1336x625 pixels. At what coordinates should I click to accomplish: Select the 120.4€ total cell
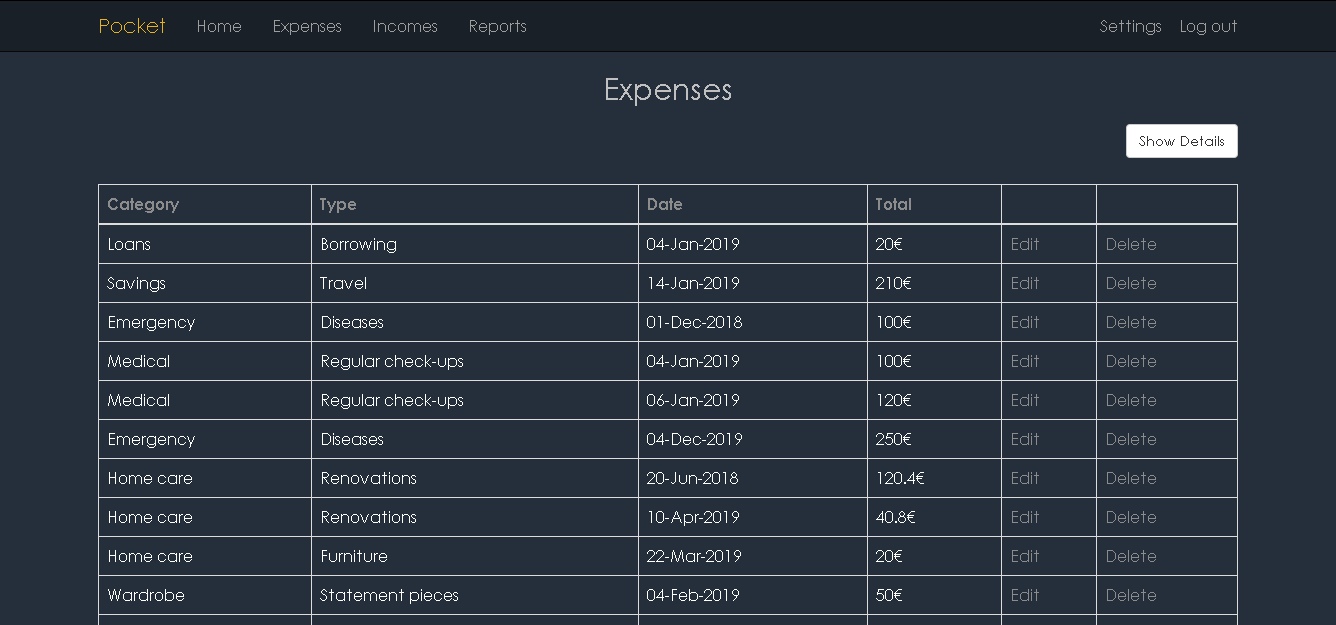(934, 478)
